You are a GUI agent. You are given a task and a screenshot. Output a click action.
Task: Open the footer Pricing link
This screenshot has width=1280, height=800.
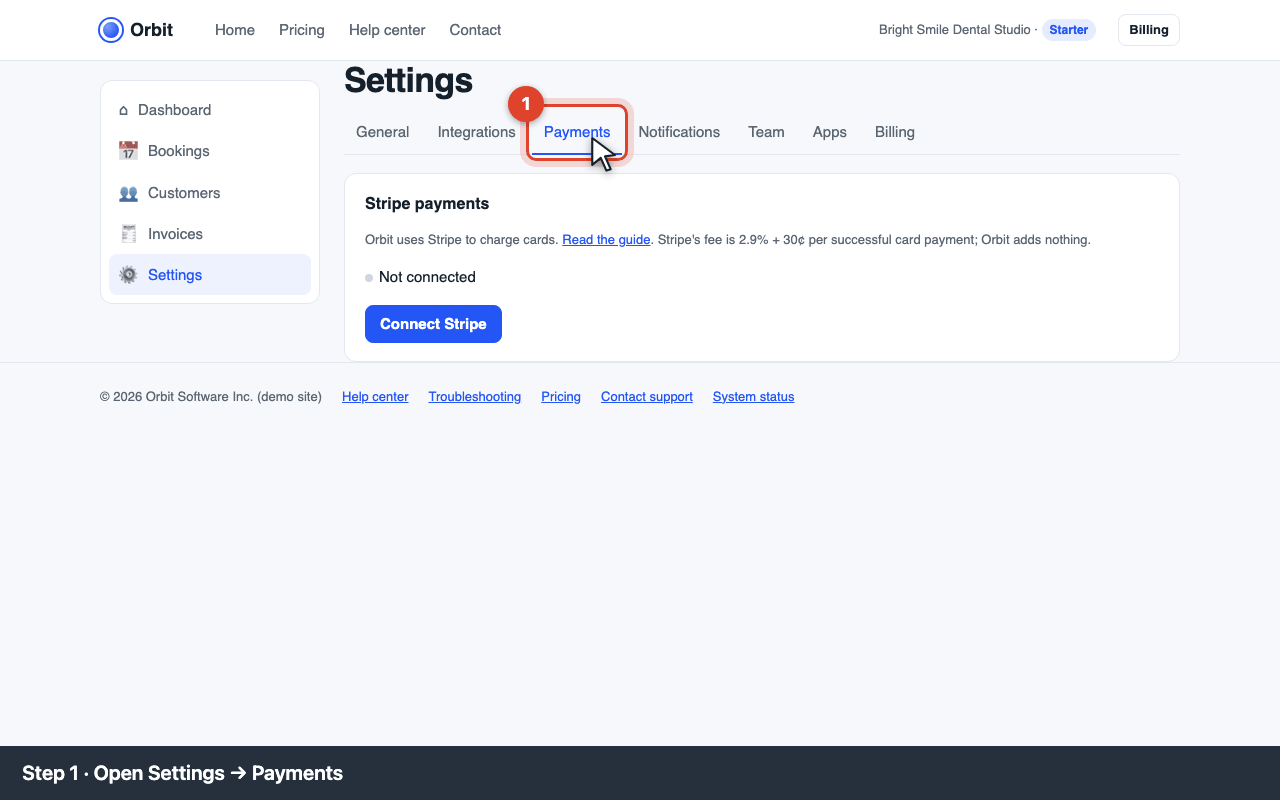tap(561, 397)
